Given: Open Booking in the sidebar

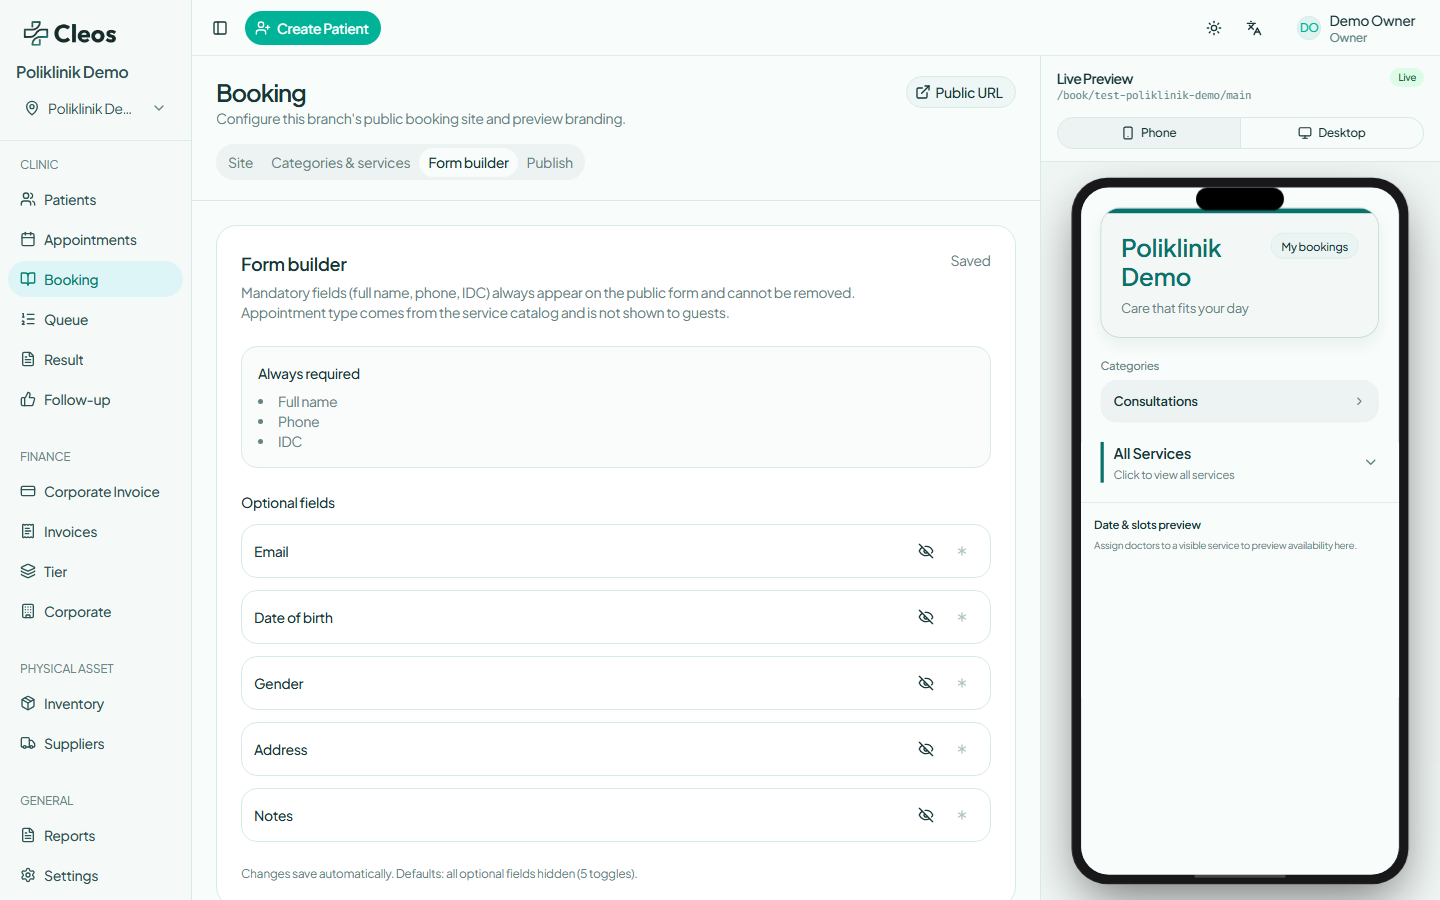Looking at the screenshot, I should pyautogui.click(x=95, y=280).
